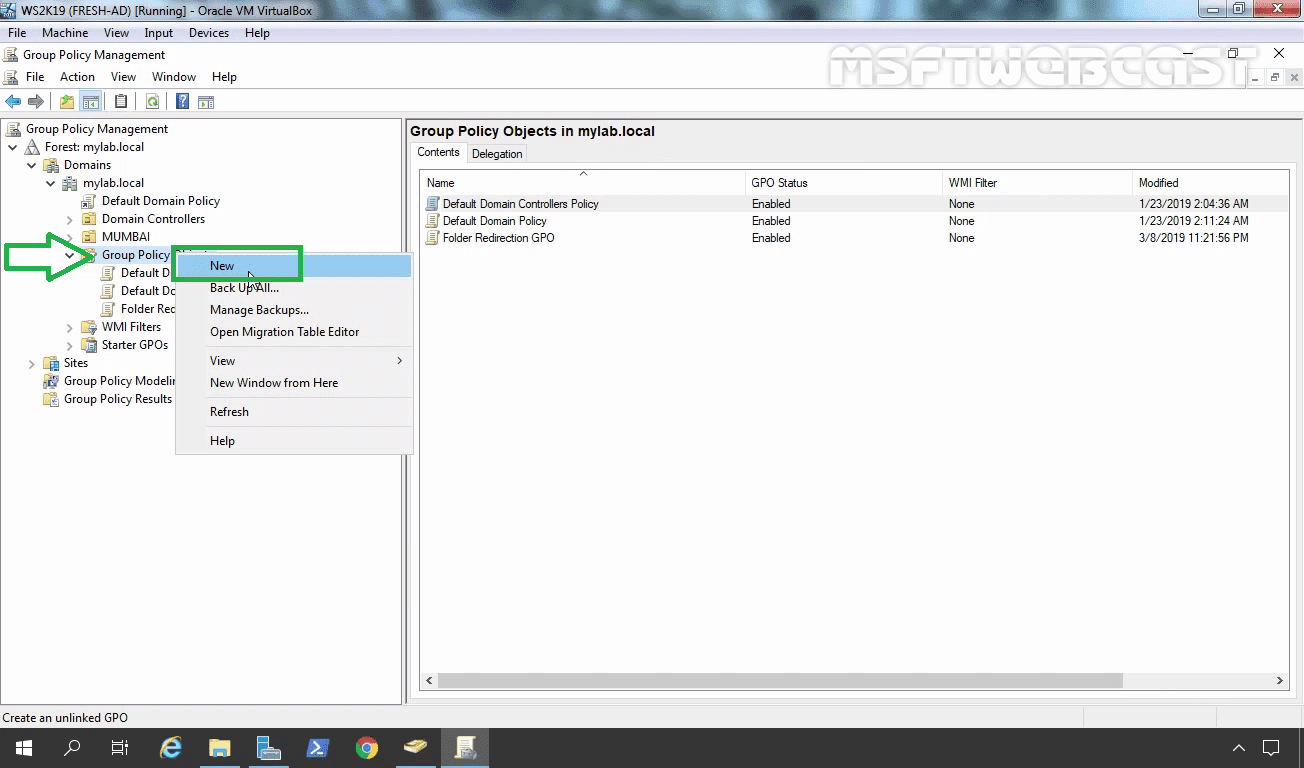The height and width of the screenshot is (768, 1304).
Task: Choose New in the context menu
Action: coord(294,266)
